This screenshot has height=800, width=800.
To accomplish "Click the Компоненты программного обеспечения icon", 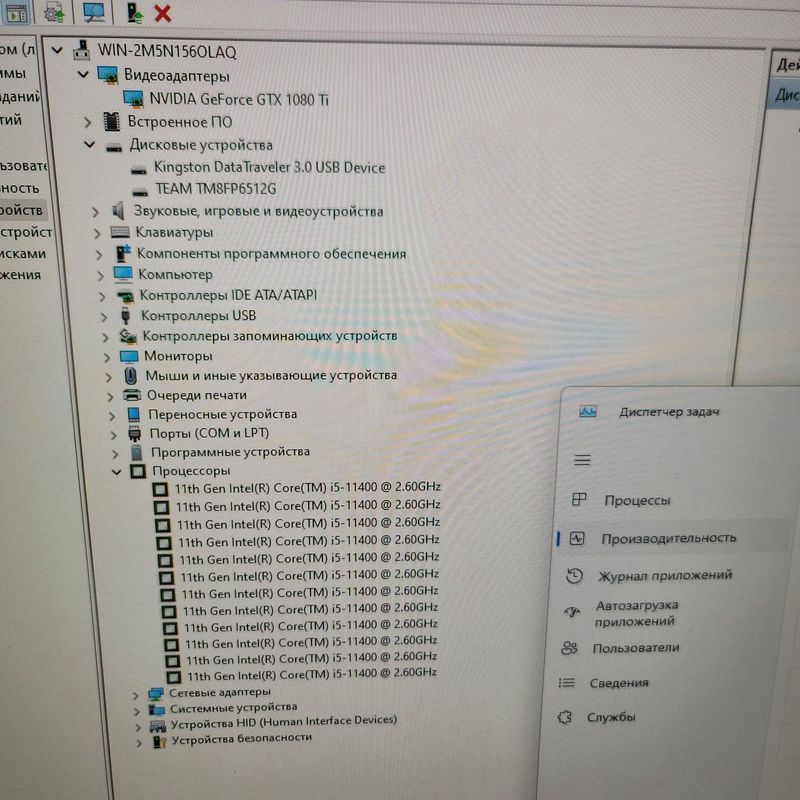I will coord(123,253).
